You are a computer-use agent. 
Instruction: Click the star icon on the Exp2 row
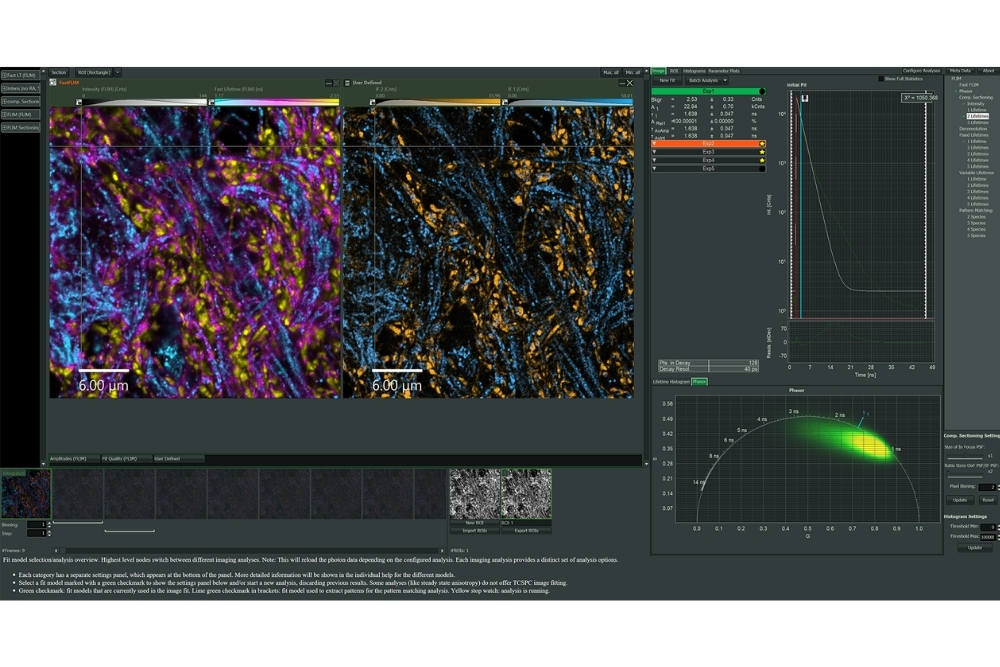click(x=763, y=144)
